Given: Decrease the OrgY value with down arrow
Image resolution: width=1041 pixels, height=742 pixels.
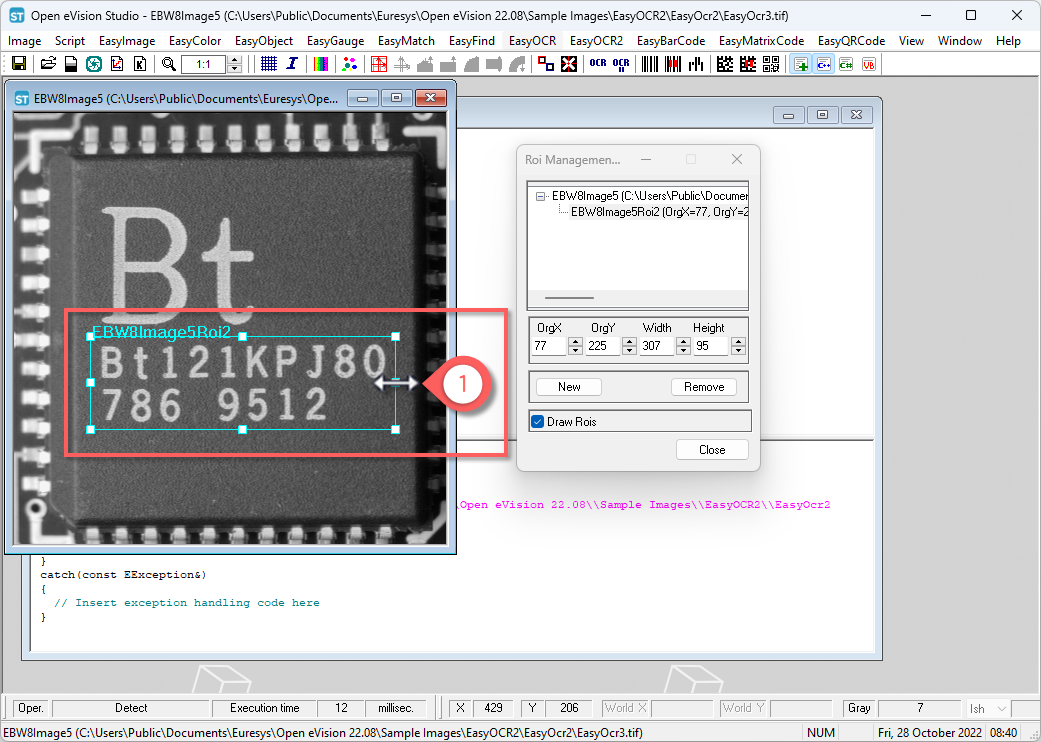Looking at the screenshot, I should tap(629, 350).
